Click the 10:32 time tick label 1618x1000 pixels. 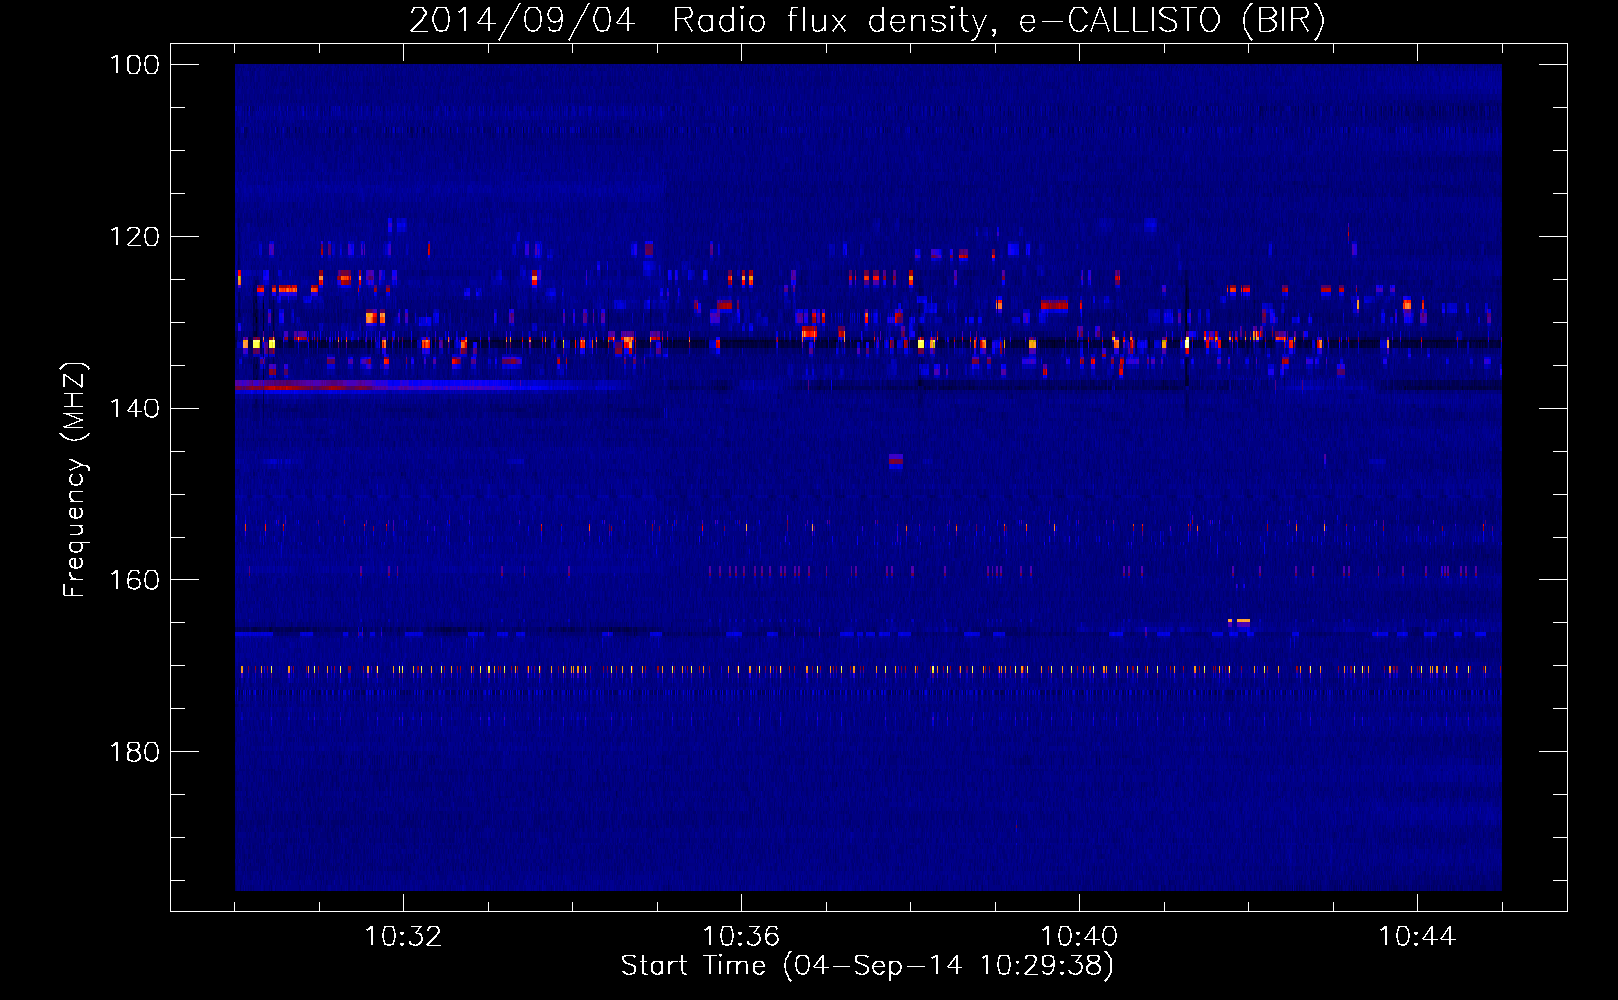click(403, 937)
